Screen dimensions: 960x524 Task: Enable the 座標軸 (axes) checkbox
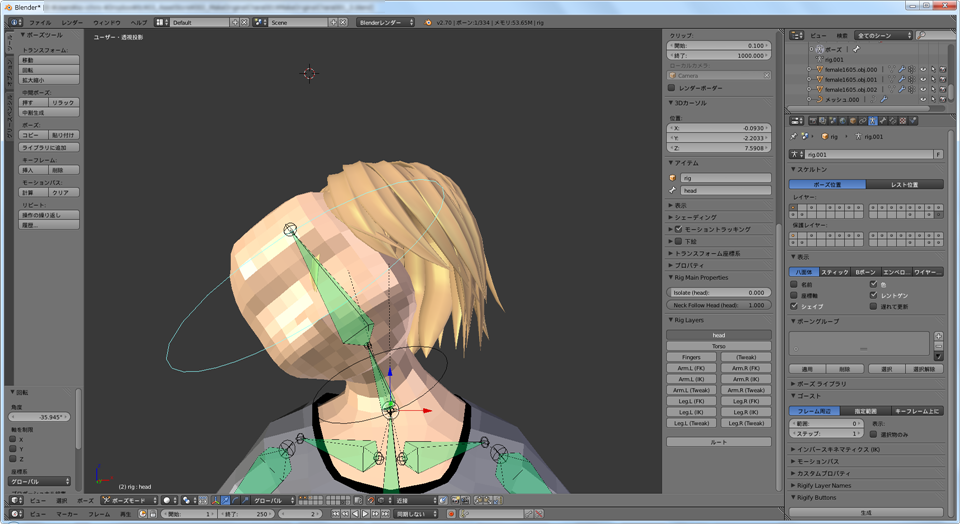pos(794,295)
